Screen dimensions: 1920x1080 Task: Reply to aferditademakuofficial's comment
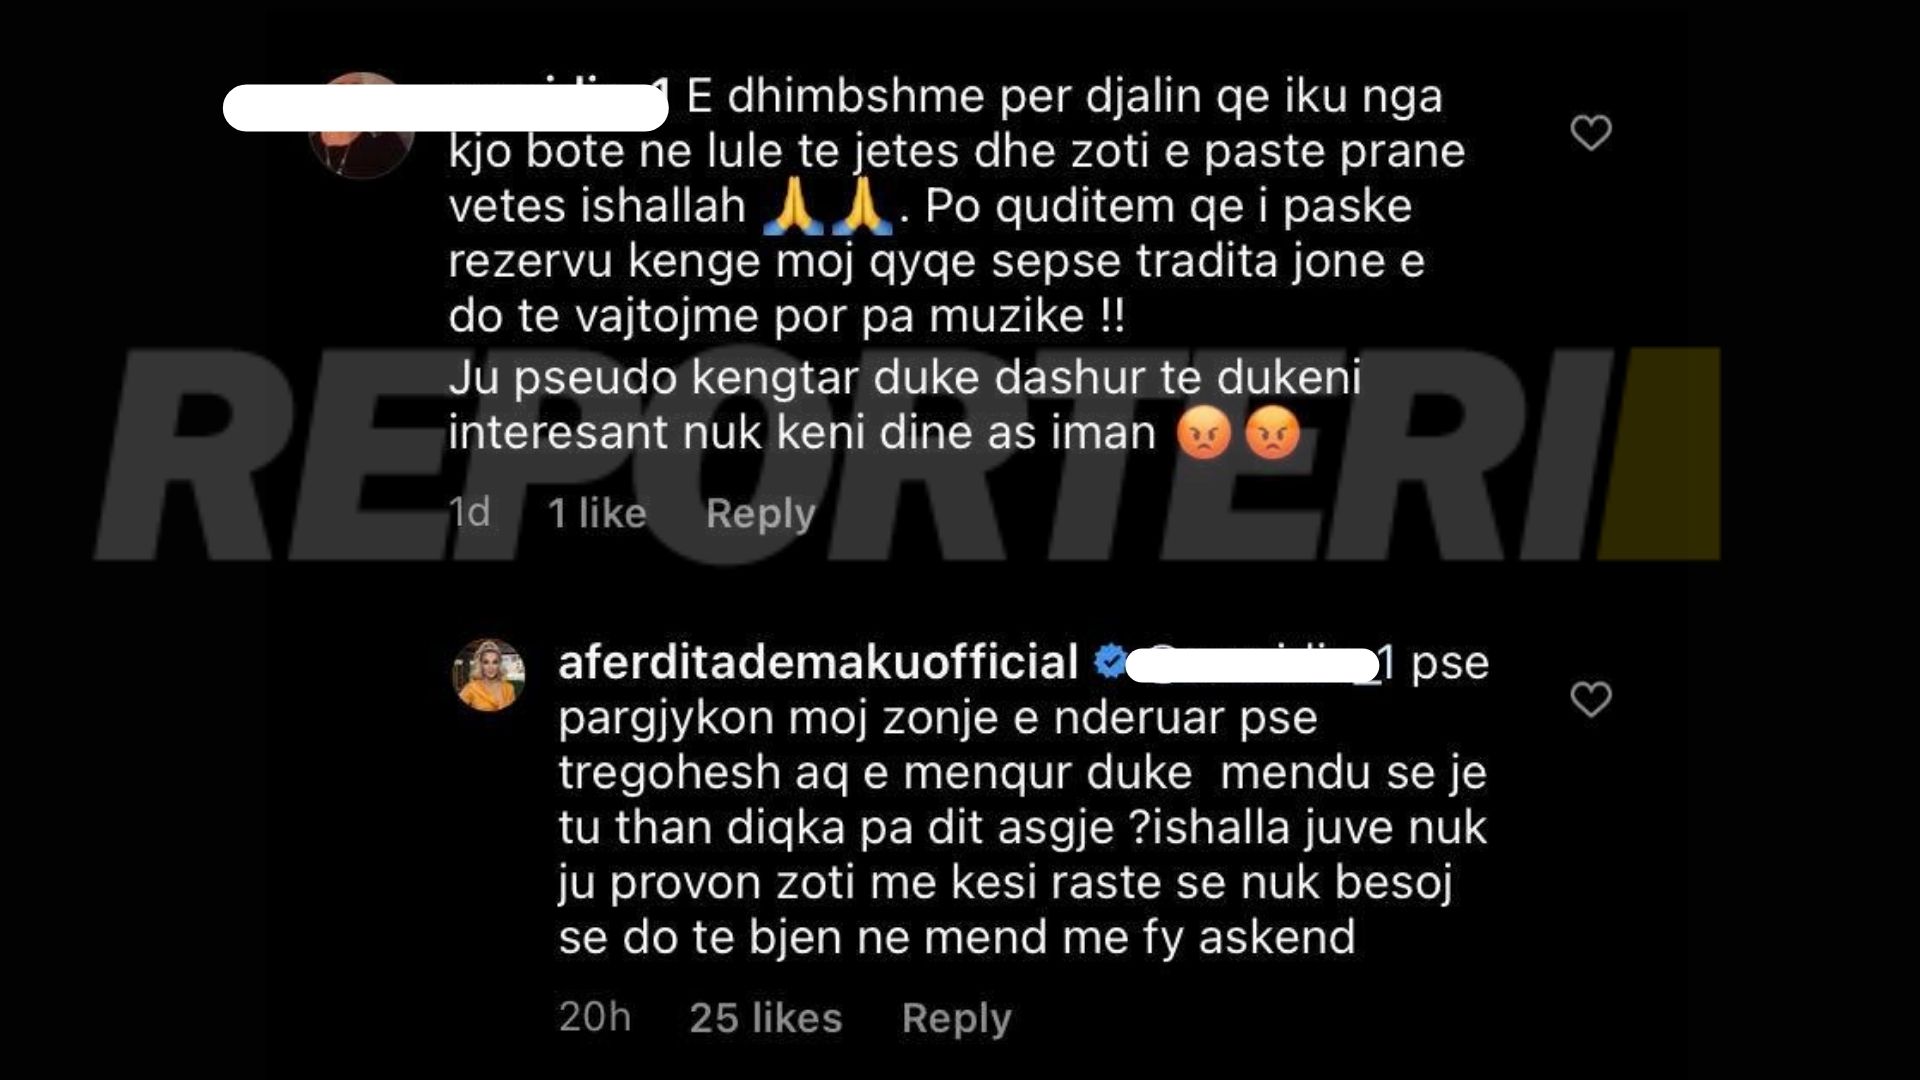[957, 1018]
